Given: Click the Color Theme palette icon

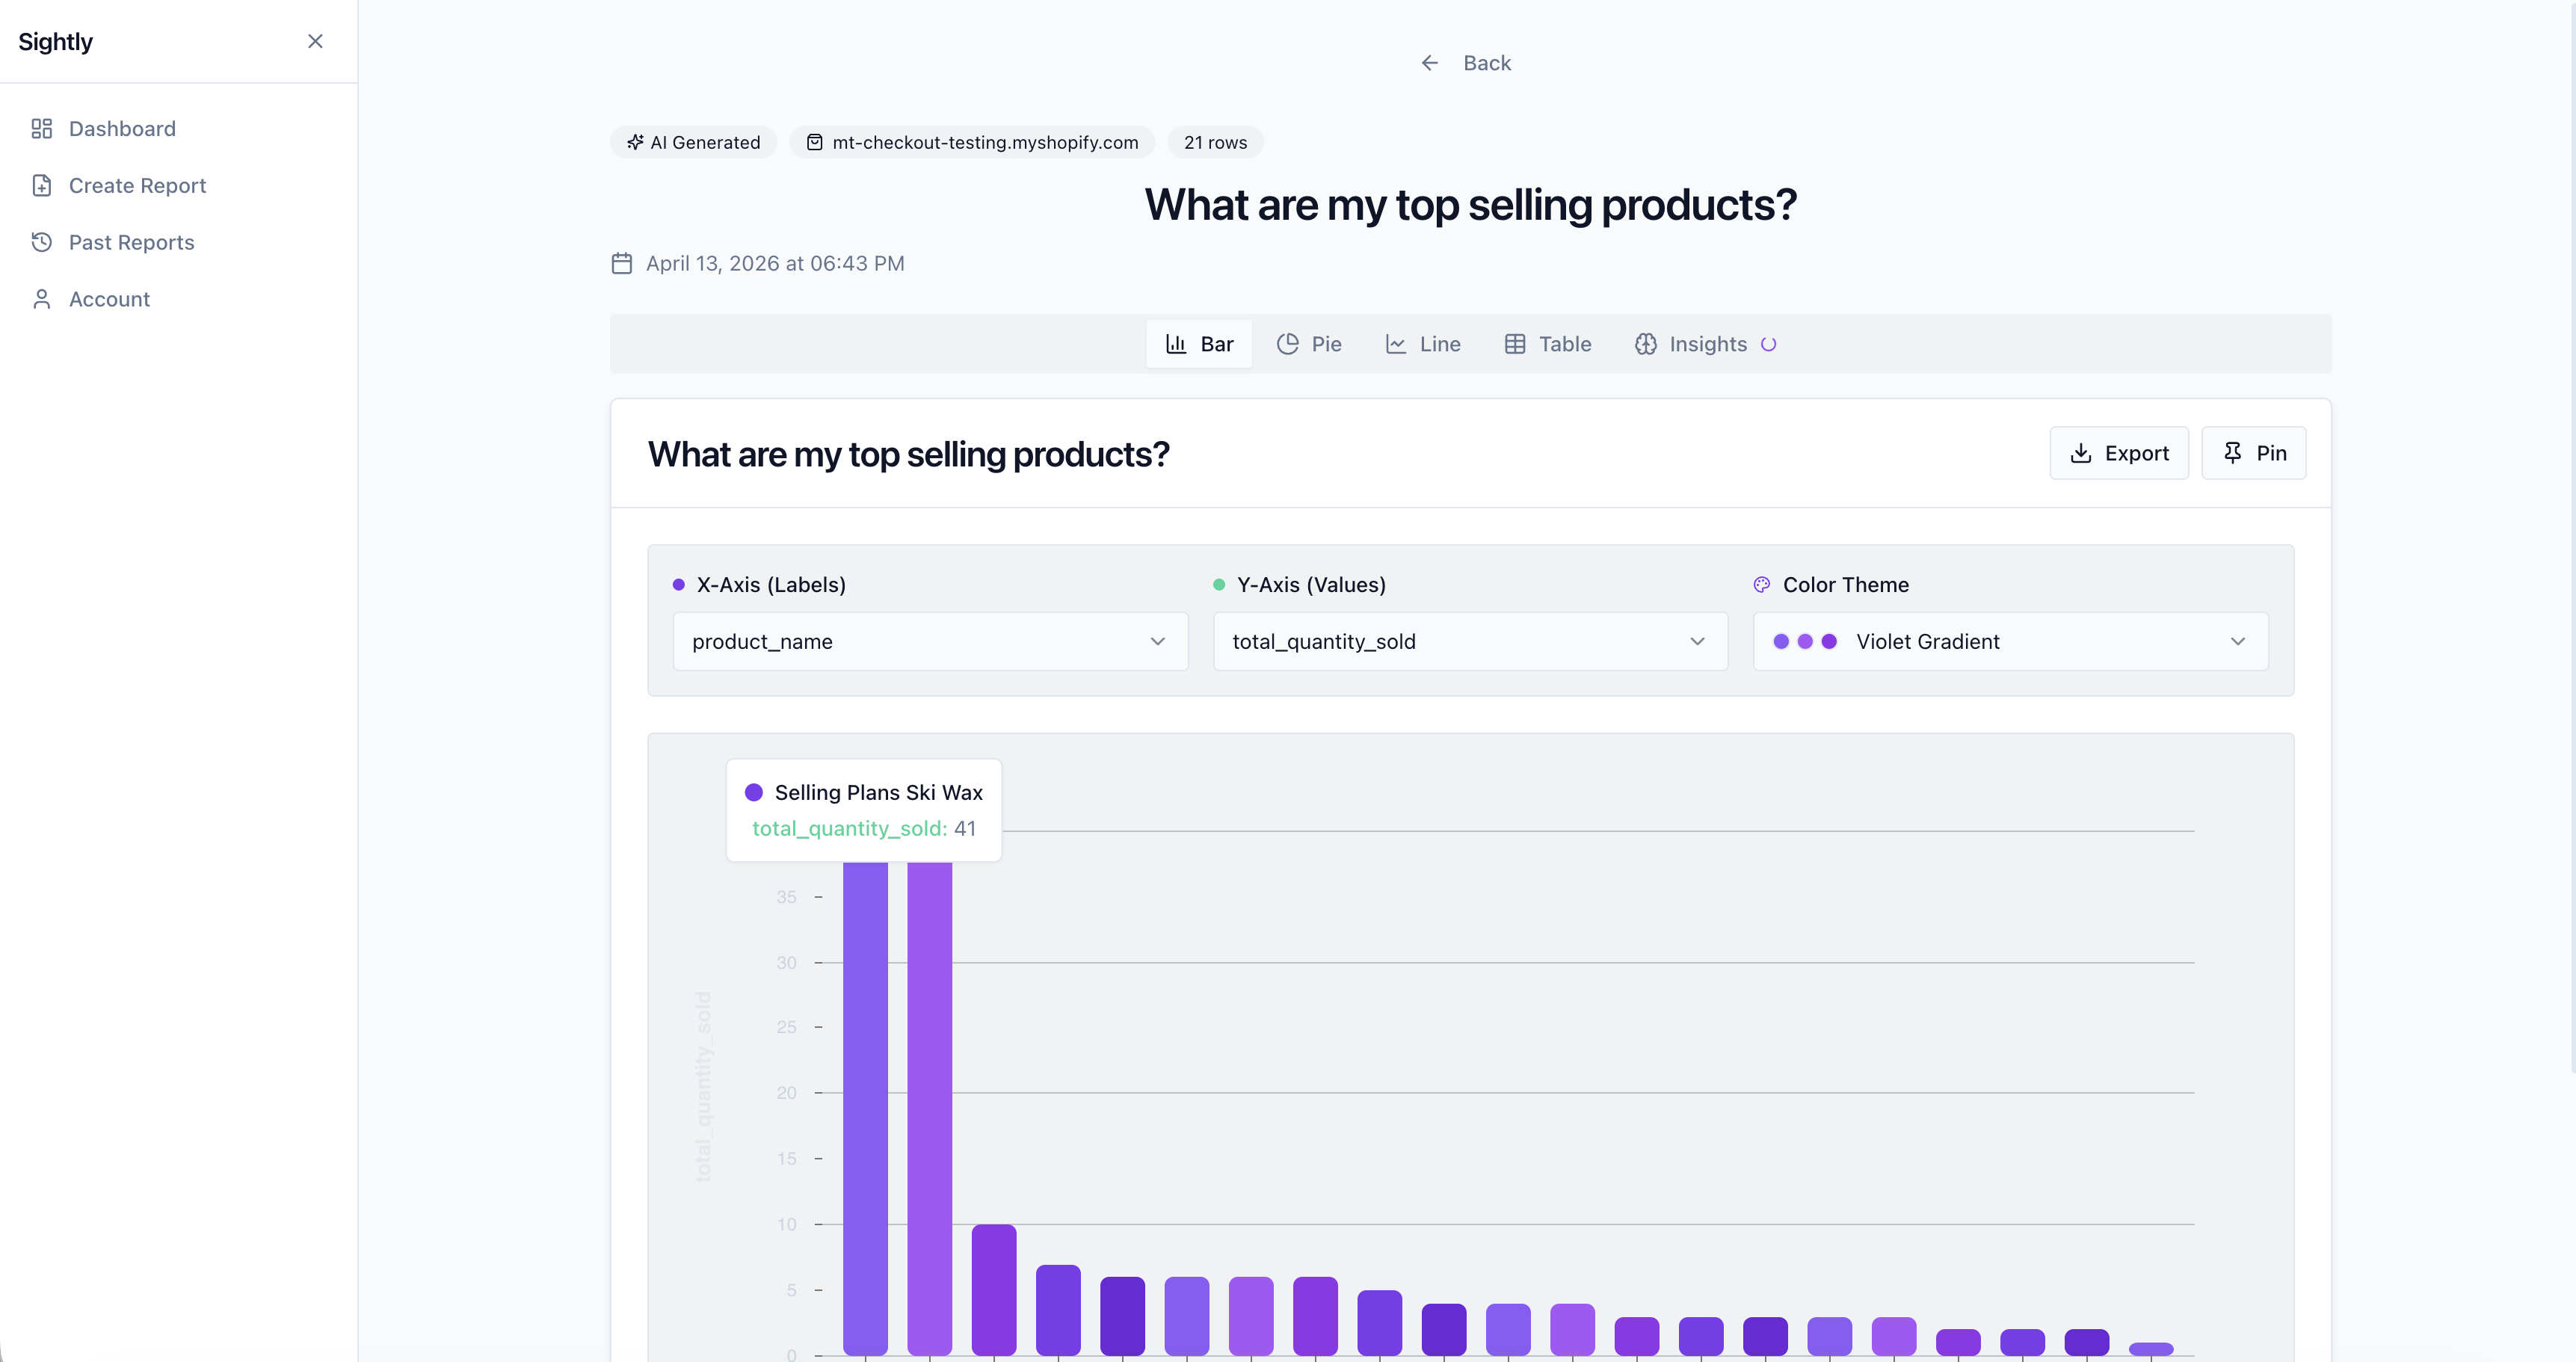Looking at the screenshot, I should [1761, 585].
